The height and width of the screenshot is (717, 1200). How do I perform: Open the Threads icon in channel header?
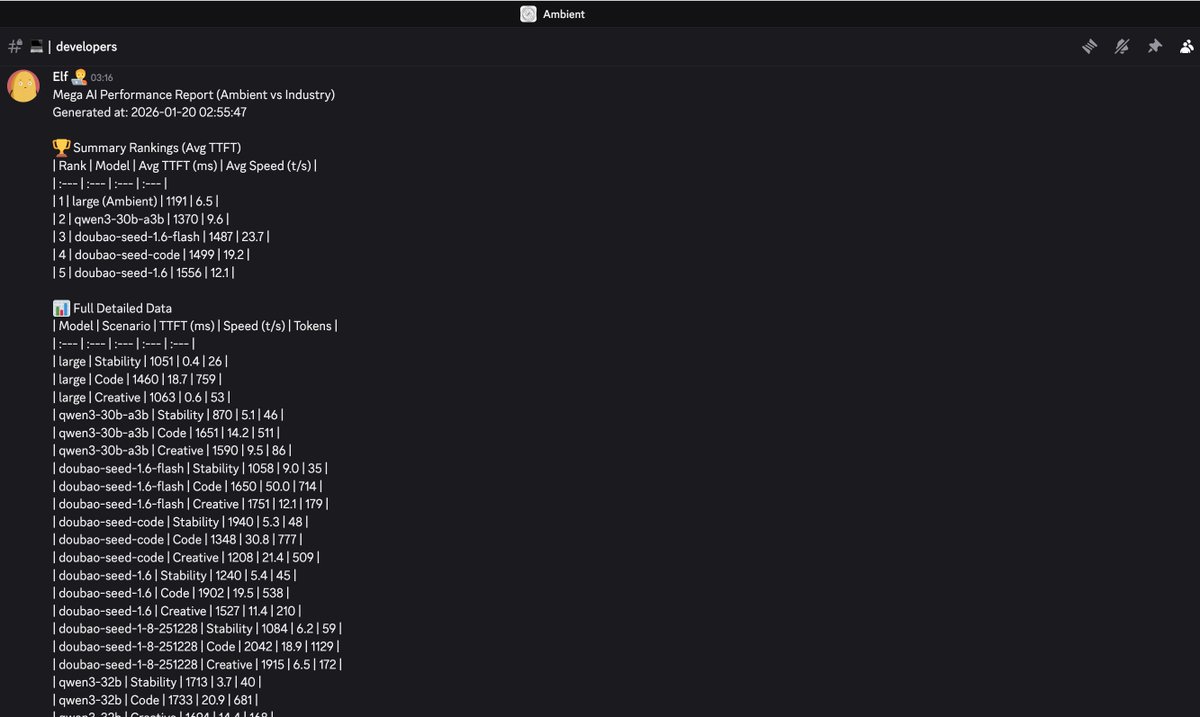(x=1090, y=46)
